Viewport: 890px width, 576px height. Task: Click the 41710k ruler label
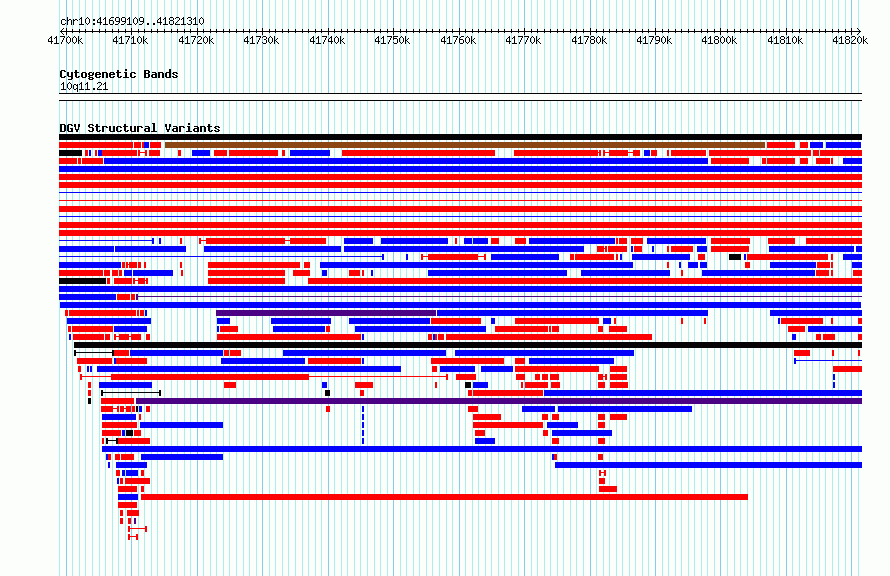pyautogui.click(x=131, y=40)
